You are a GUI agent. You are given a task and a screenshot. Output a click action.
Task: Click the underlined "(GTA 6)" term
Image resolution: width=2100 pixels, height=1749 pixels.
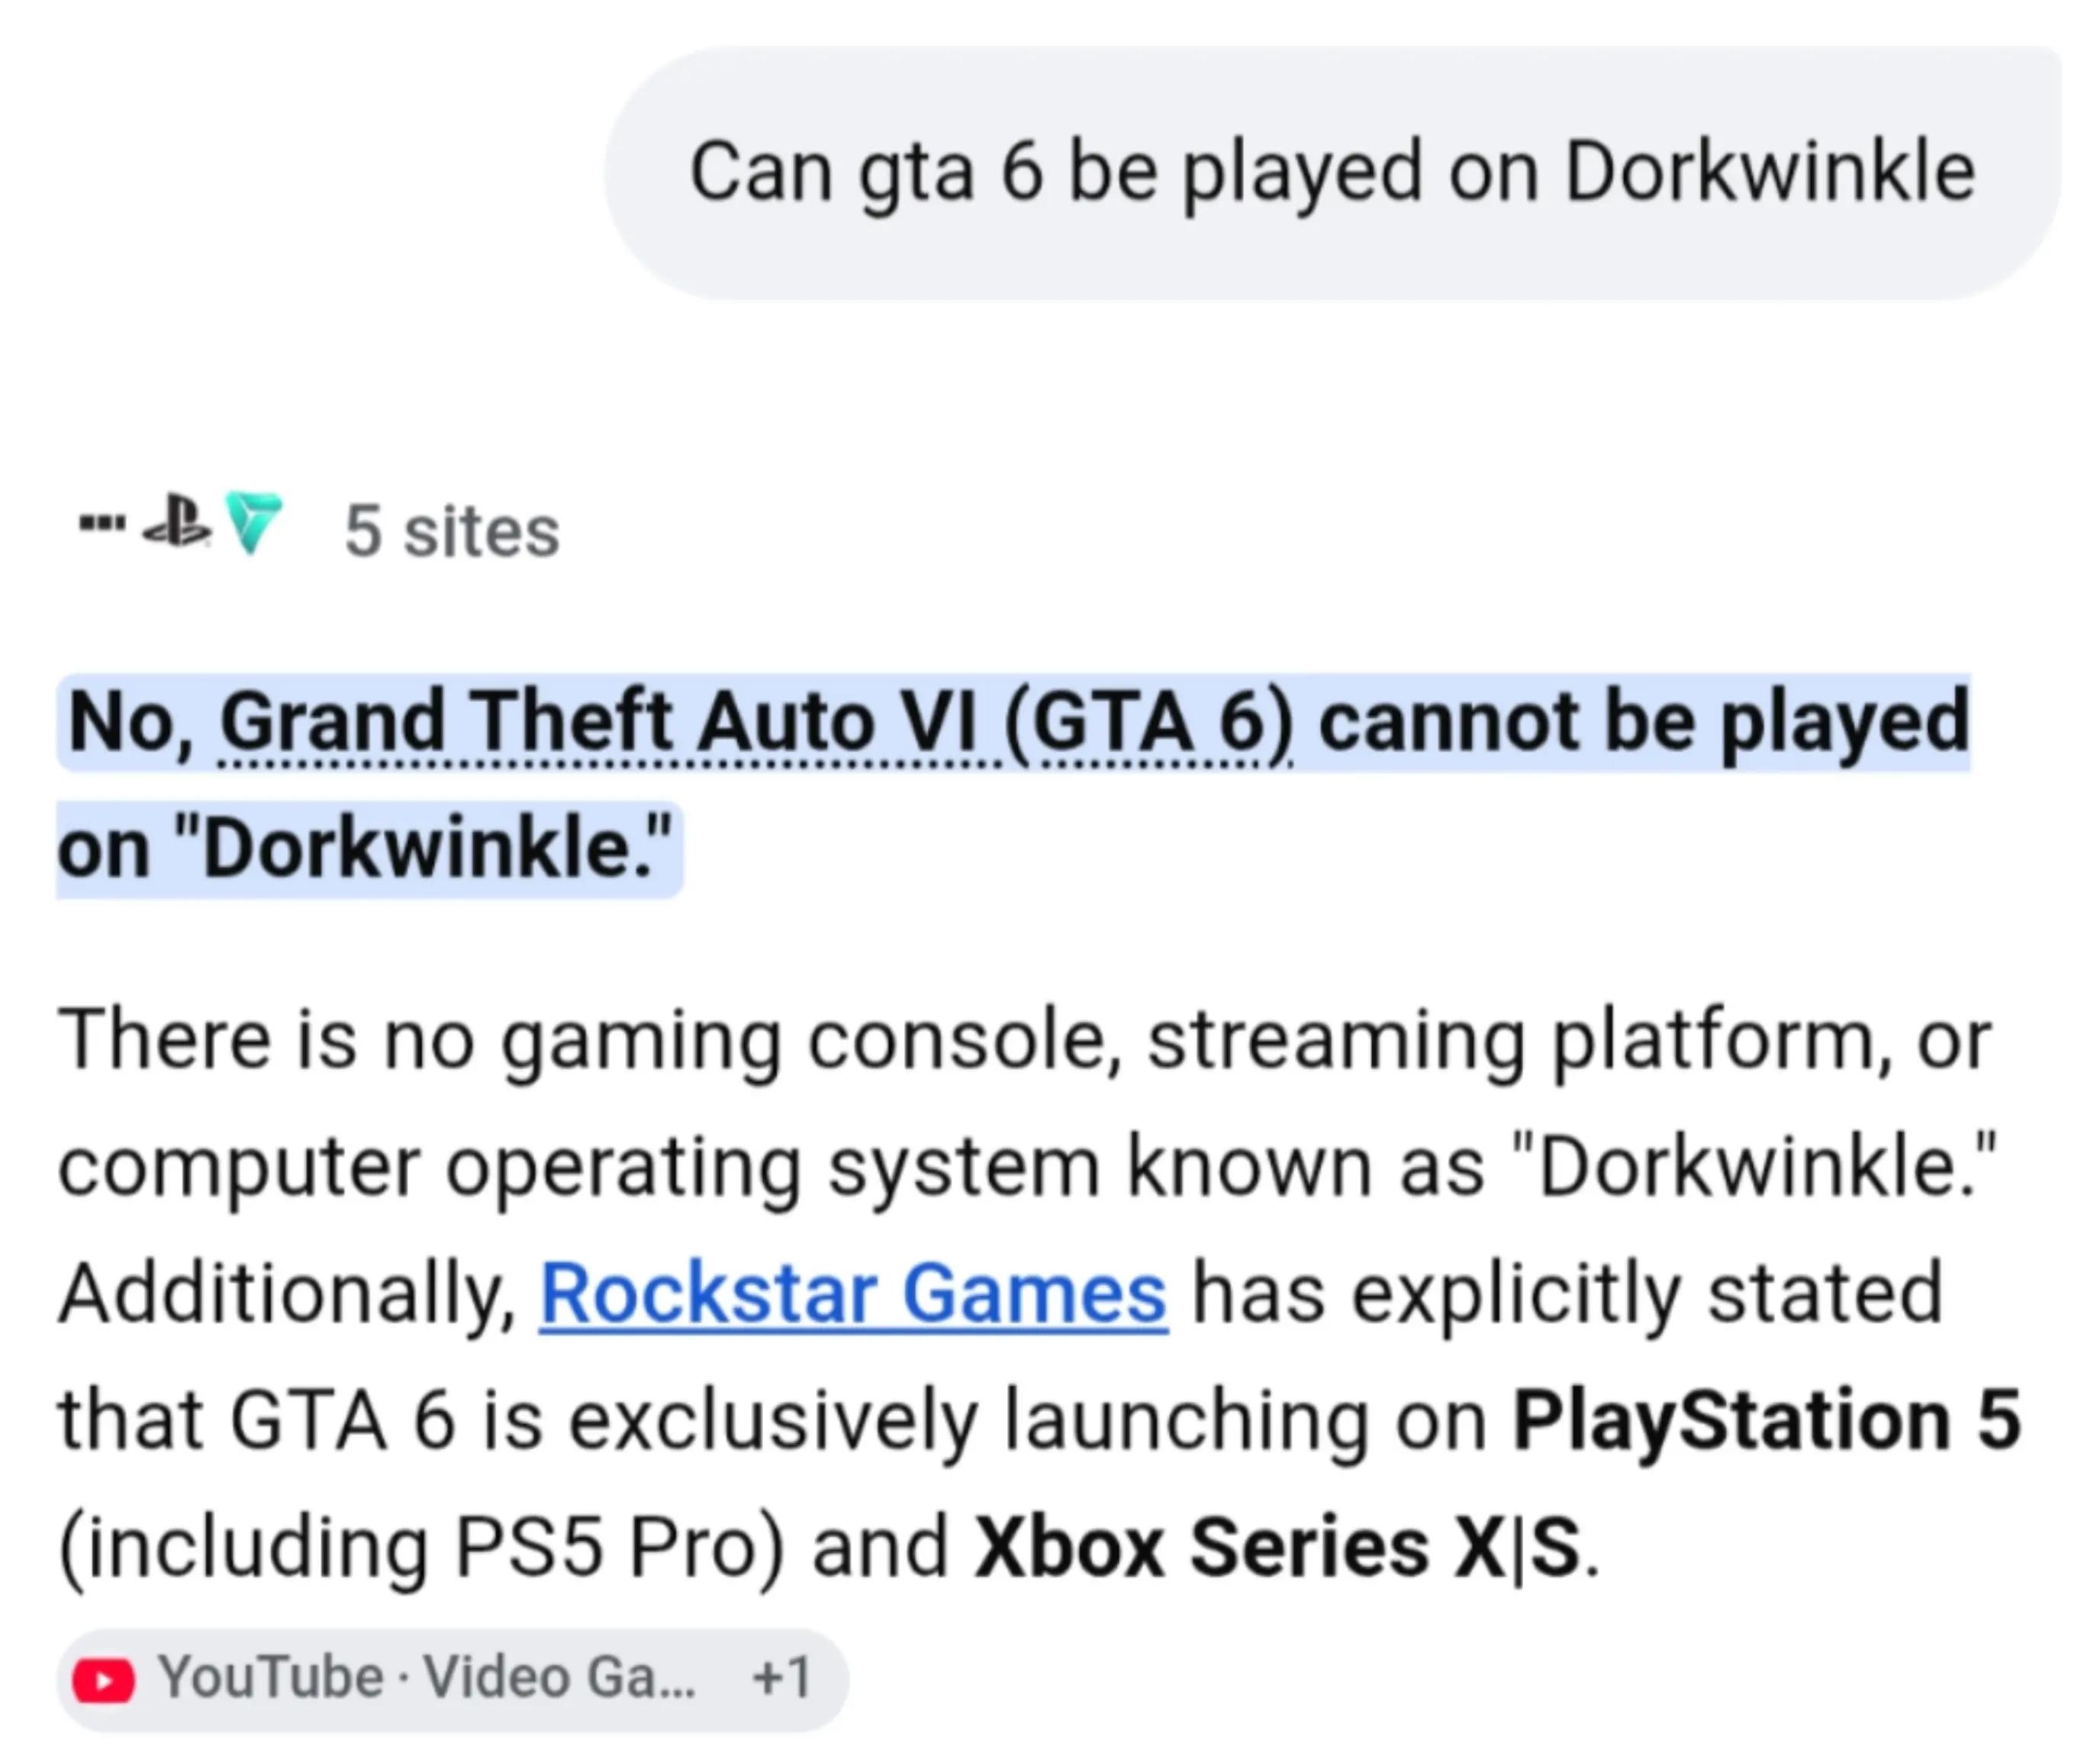1148,722
